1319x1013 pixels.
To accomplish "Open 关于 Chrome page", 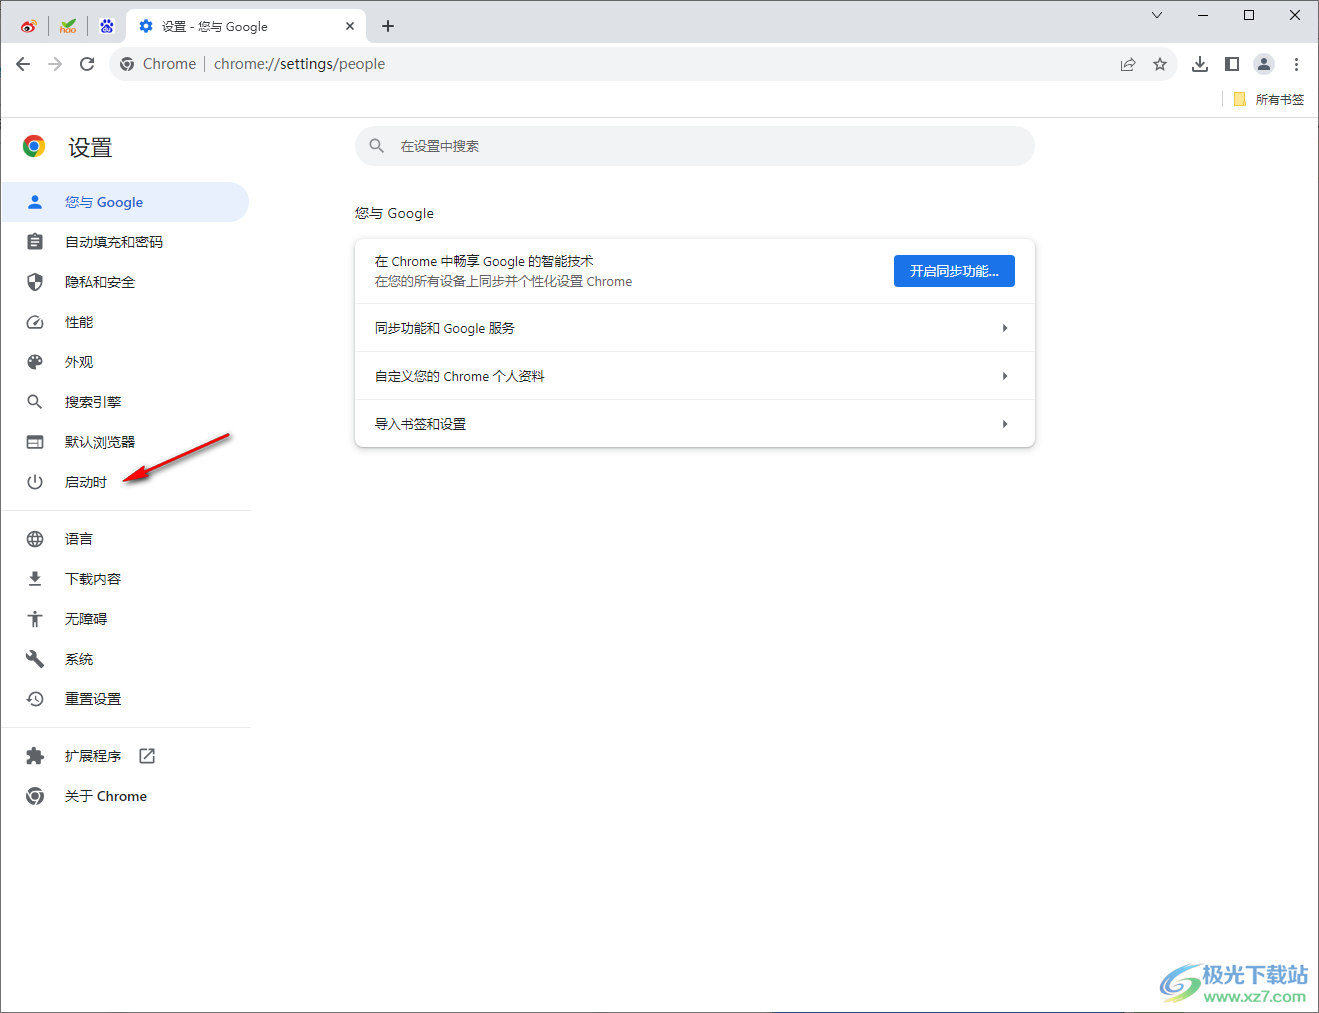I will coord(125,796).
